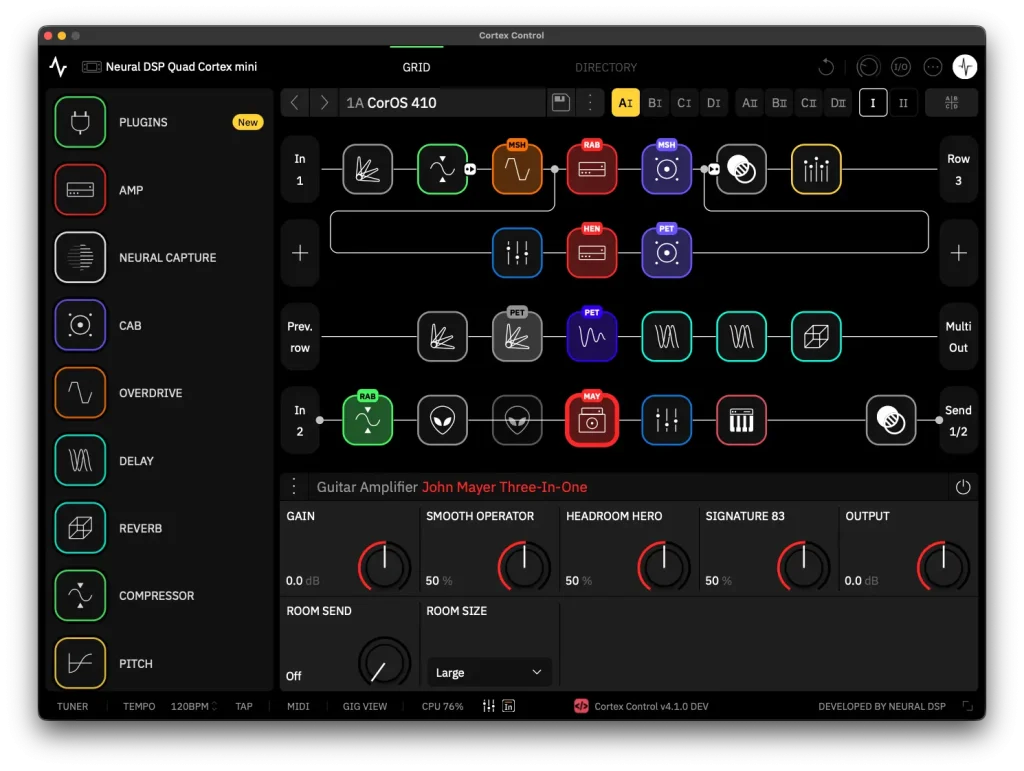1024x771 pixels.
Task: Select the Multi Out output node
Action: (x=958, y=337)
